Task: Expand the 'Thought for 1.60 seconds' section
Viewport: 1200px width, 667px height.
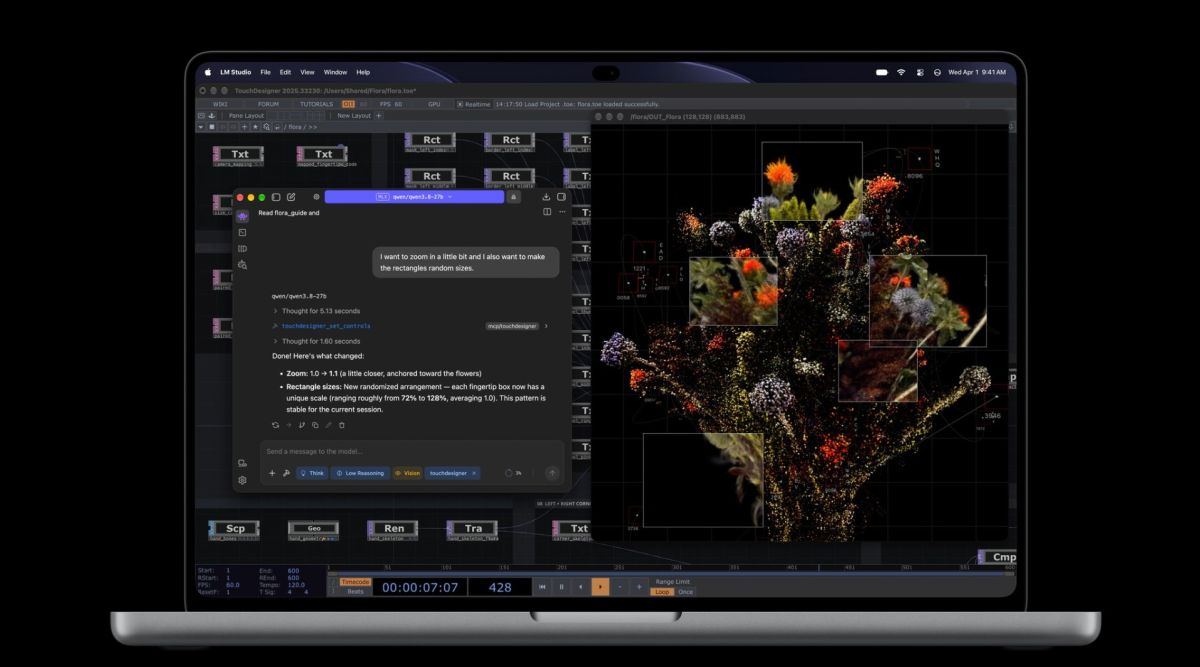Action: click(x=316, y=341)
